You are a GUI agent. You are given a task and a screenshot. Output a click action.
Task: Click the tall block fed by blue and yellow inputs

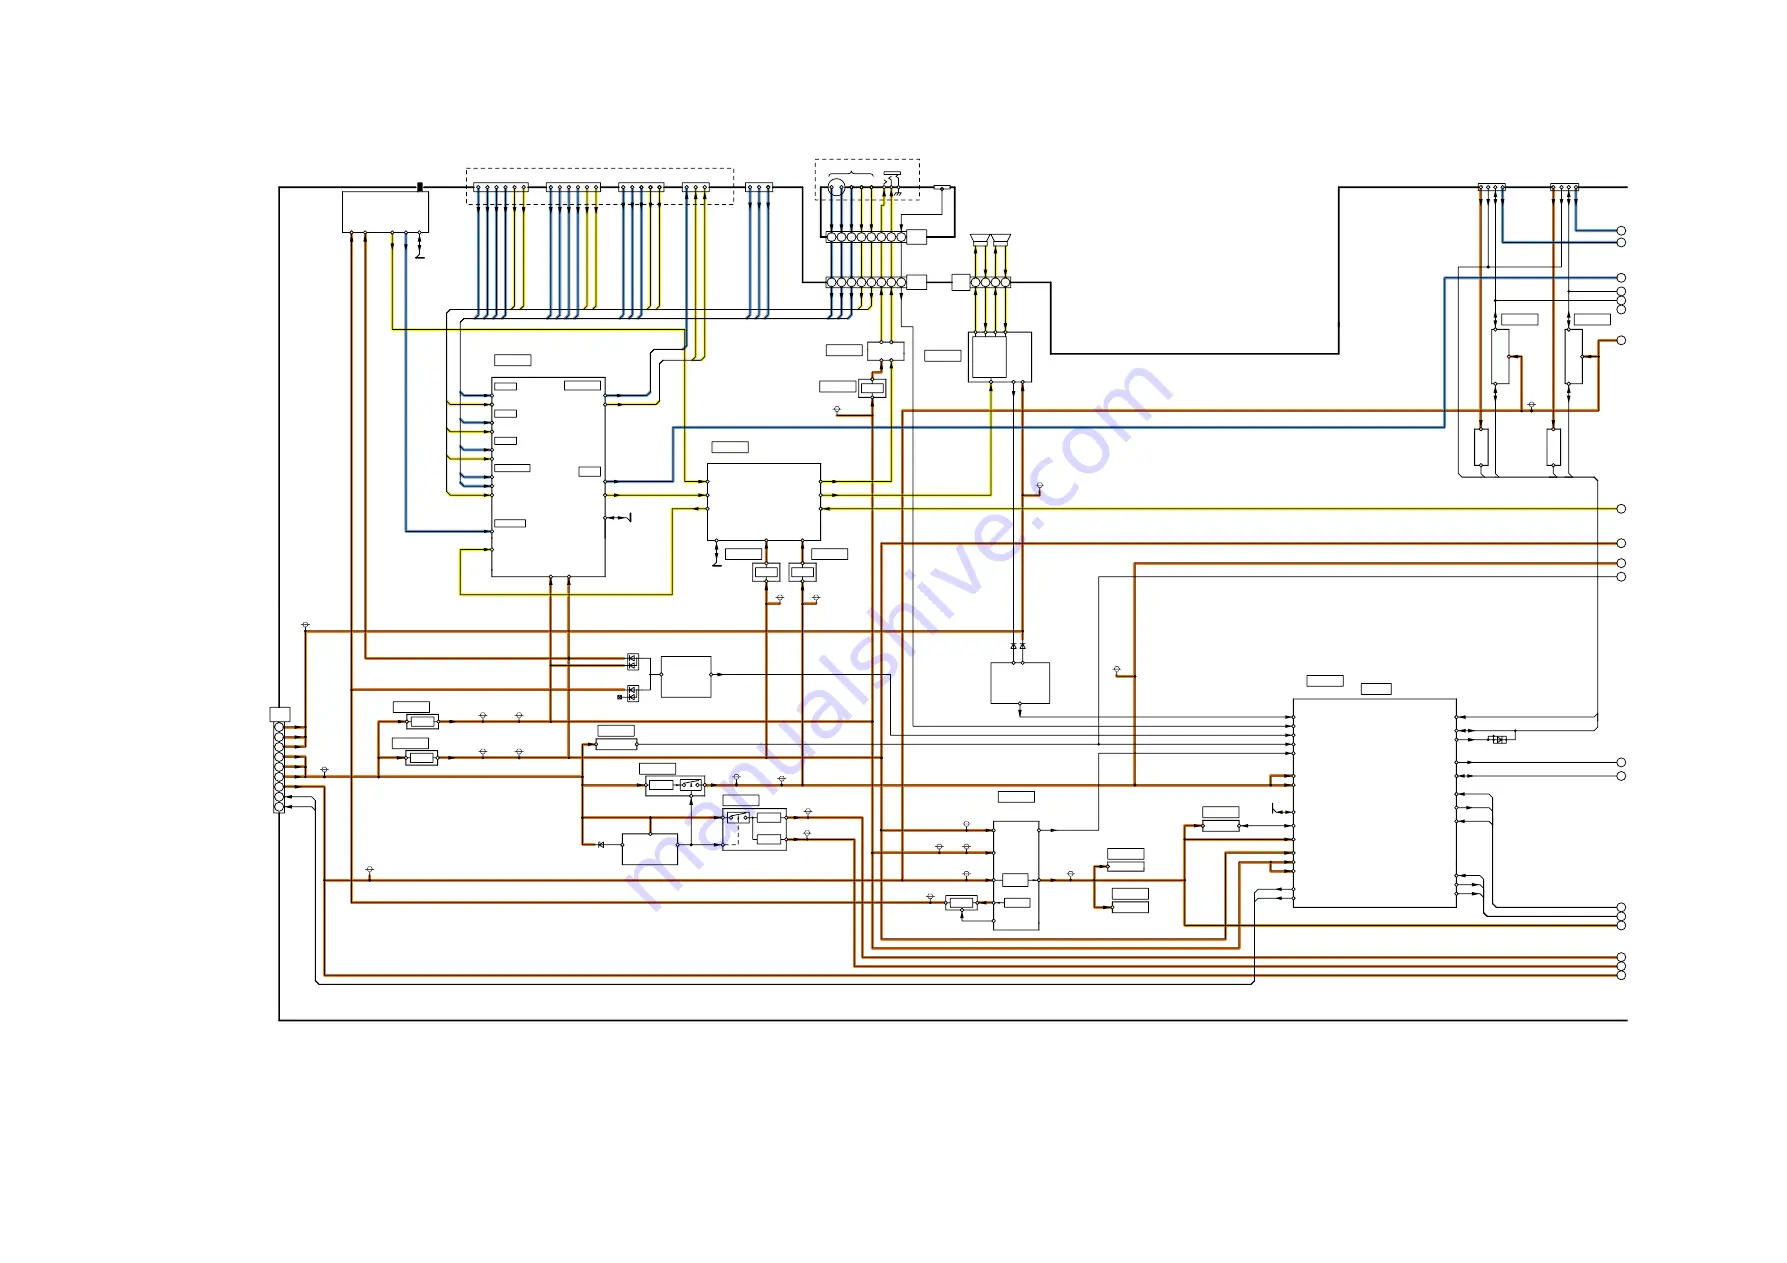click(548, 477)
